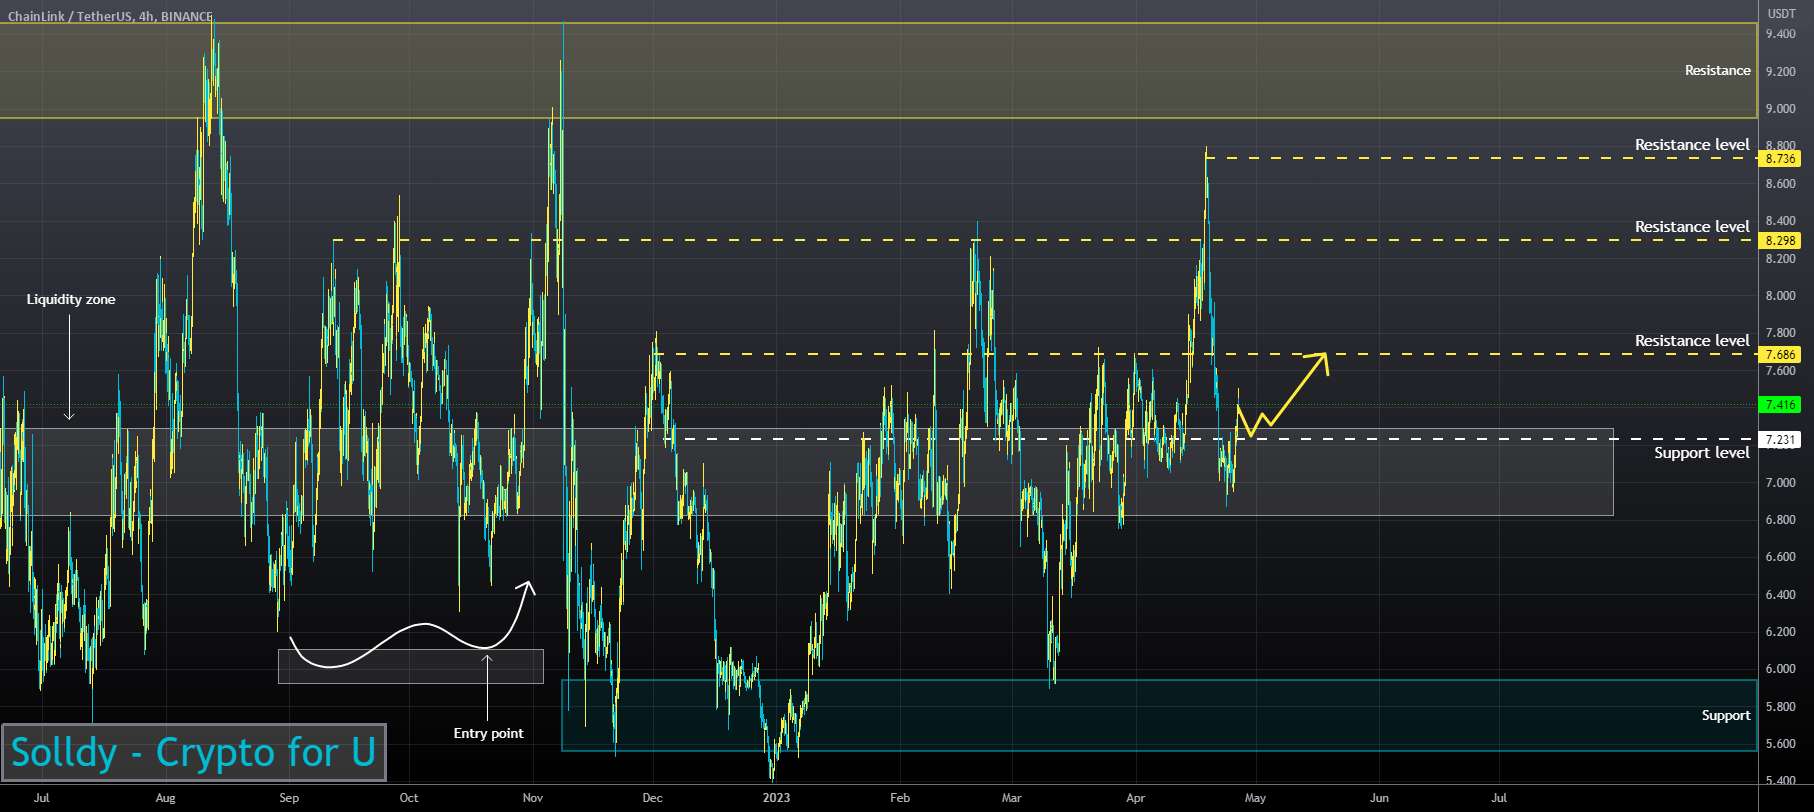Click the Support level label
The width and height of the screenshot is (1814, 812).
1702,453
